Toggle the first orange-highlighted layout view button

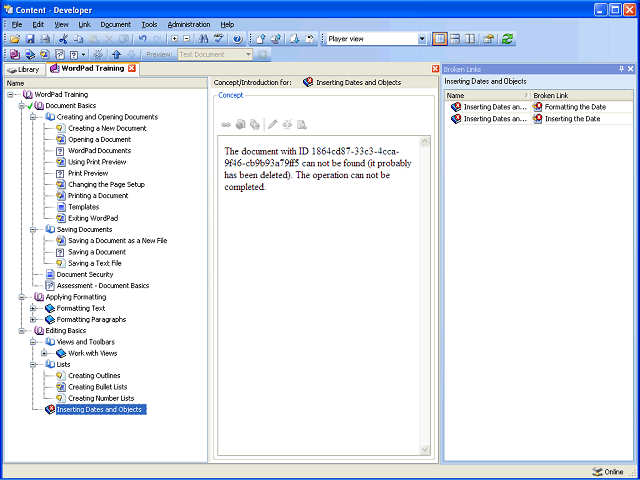(439, 39)
